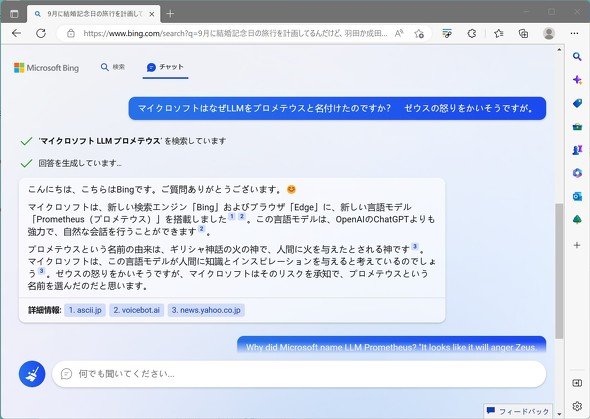Open sidebar Search magnifier icon
Viewport: 590px width, 419px height.
point(577,57)
